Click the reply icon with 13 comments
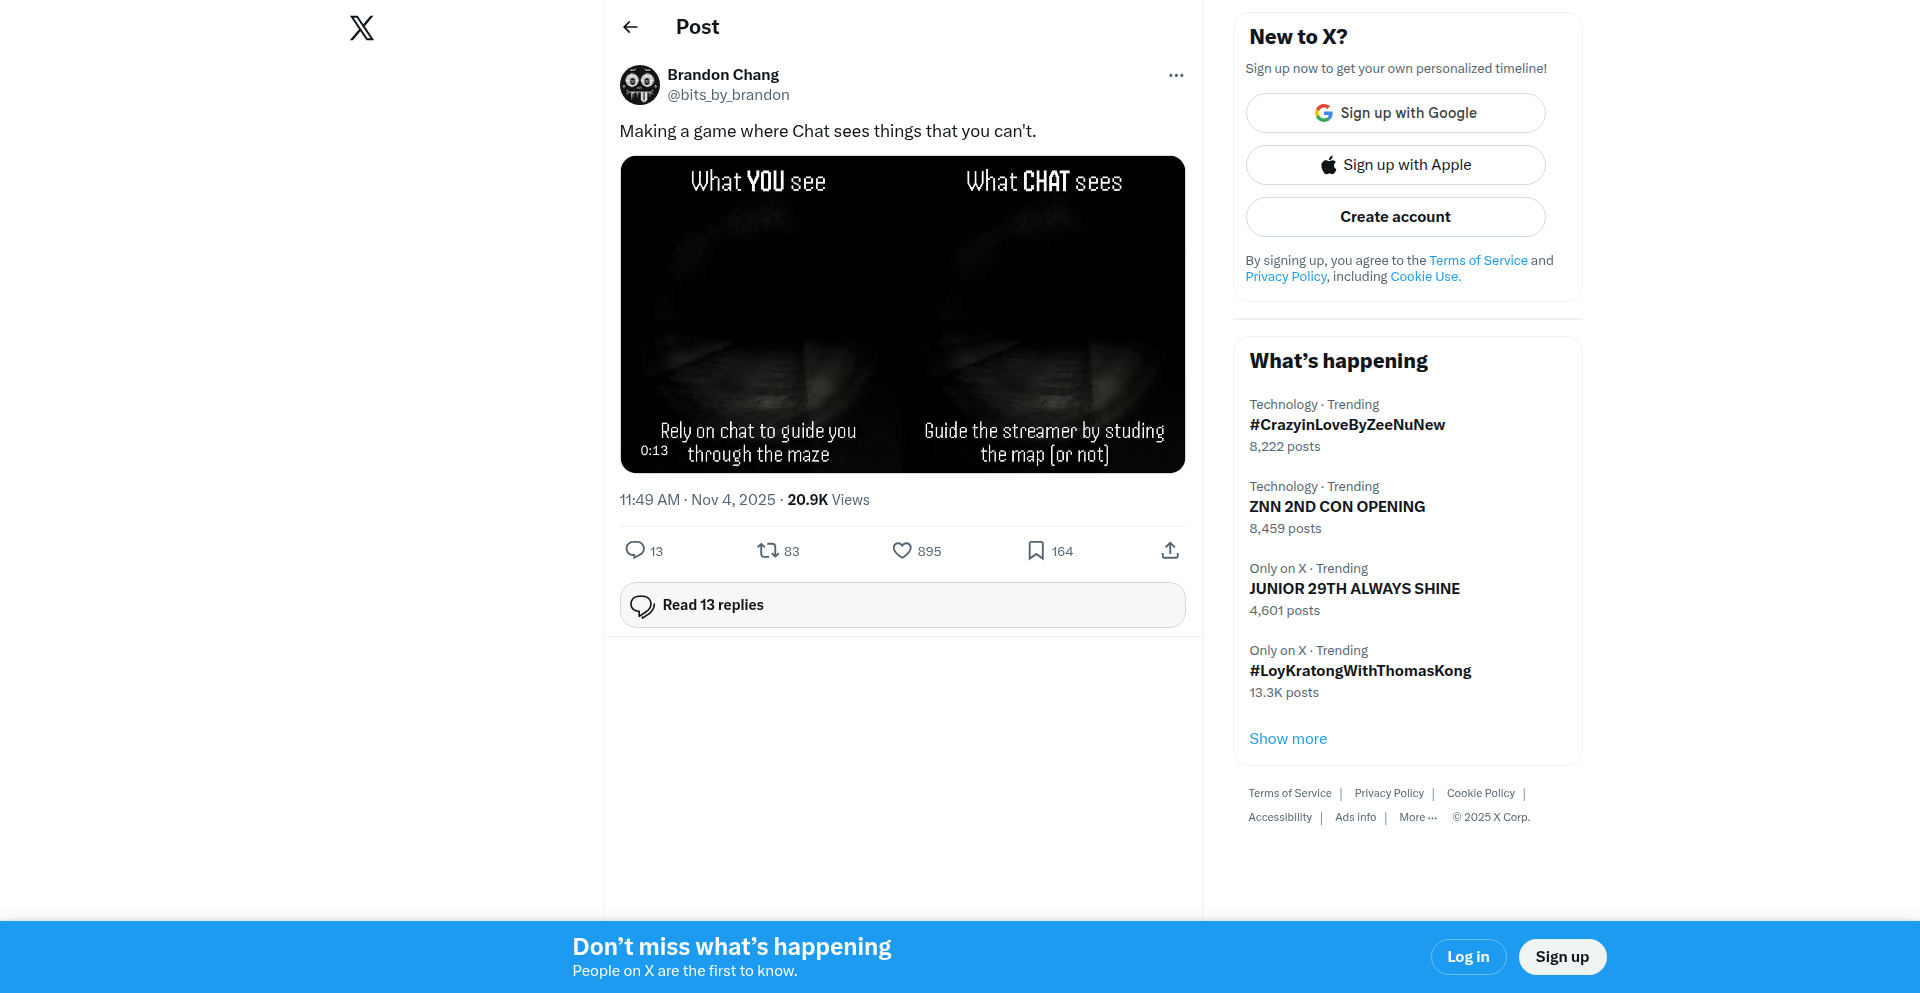This screenshot has height=993, width=1920. click(x=635, y=550)
